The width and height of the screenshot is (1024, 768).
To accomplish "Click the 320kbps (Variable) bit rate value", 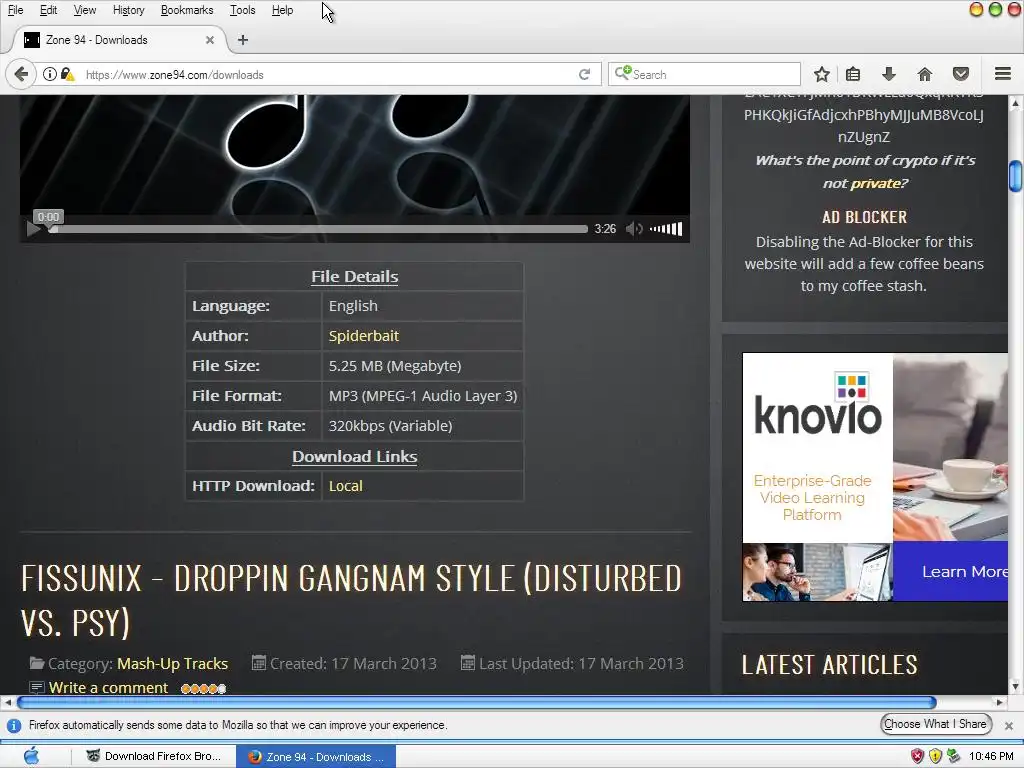I will tap(390, 426).
